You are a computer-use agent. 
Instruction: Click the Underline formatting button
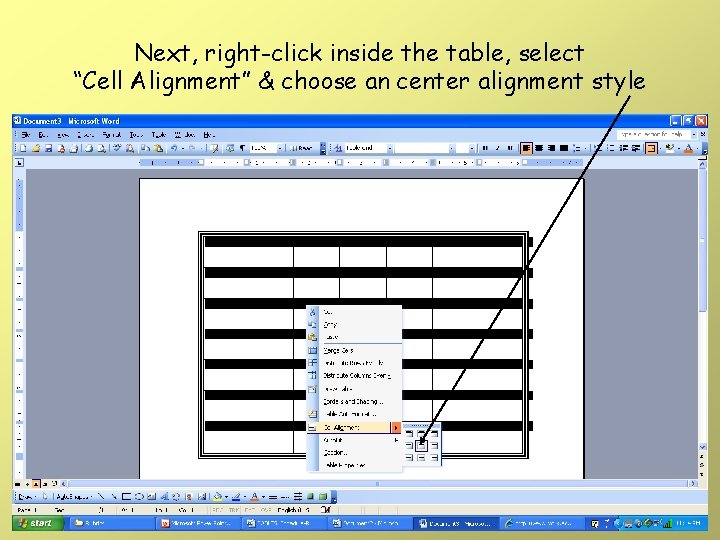510,148
